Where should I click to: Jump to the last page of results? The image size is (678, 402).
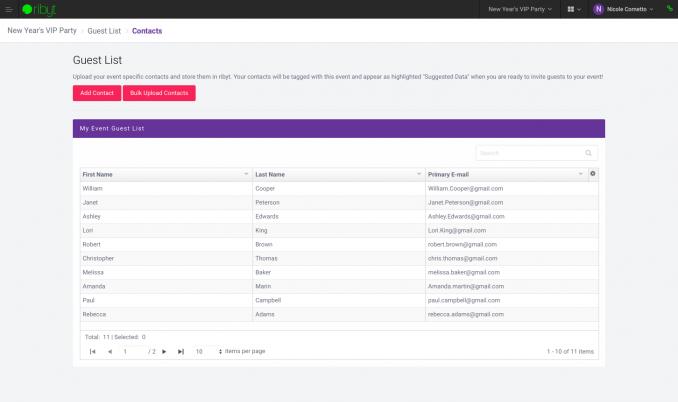(x=181, y=352)
